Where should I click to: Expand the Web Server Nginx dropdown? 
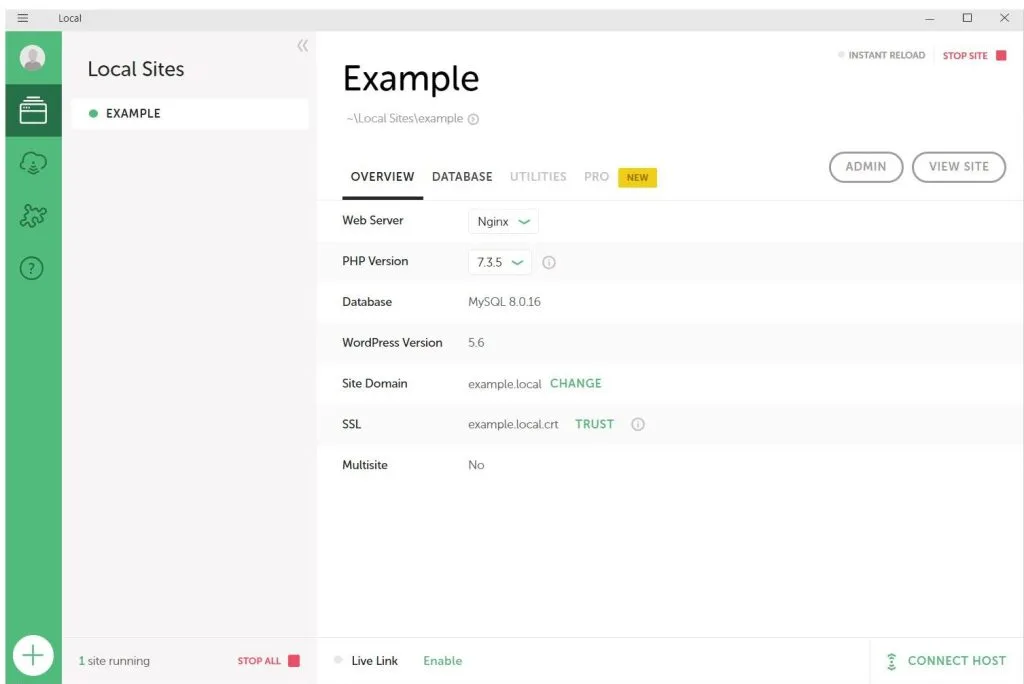pyautogui.click(x=503, y=222)
